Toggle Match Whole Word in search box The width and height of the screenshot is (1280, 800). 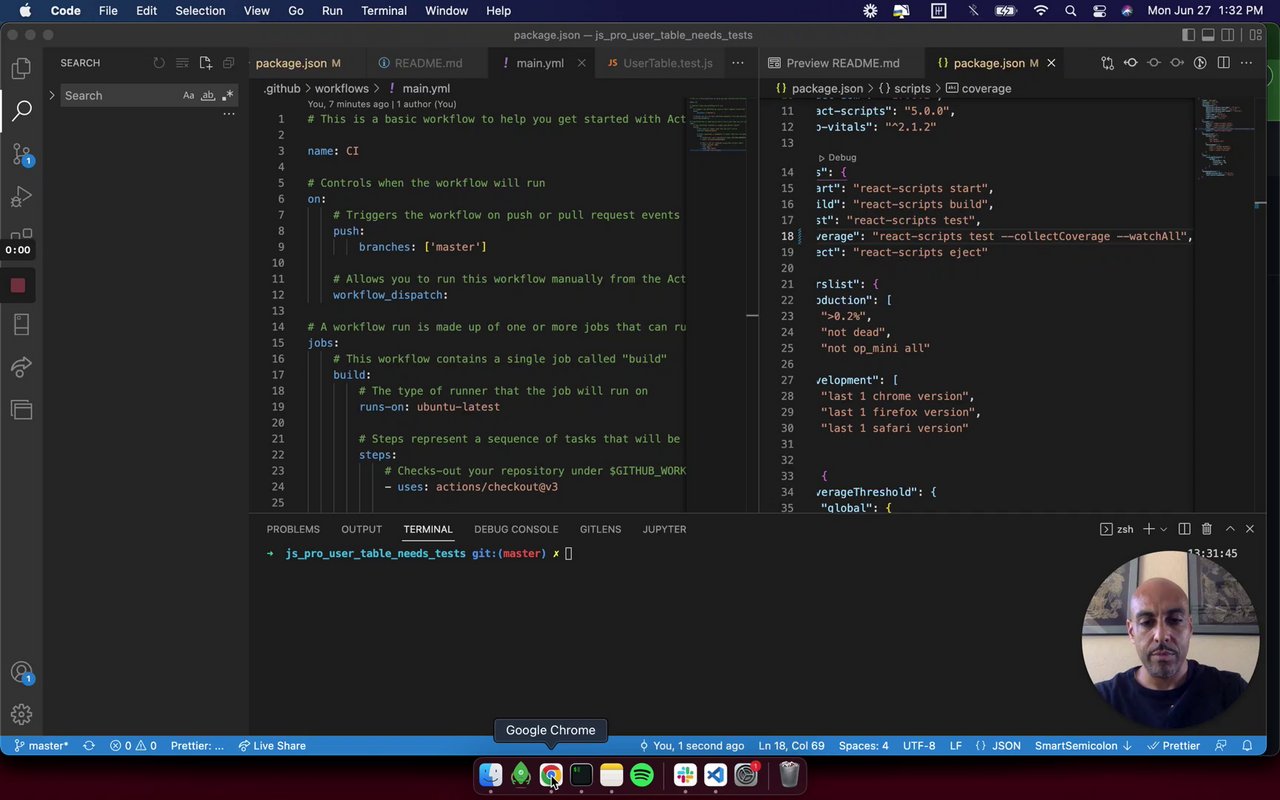click(208, 96)
